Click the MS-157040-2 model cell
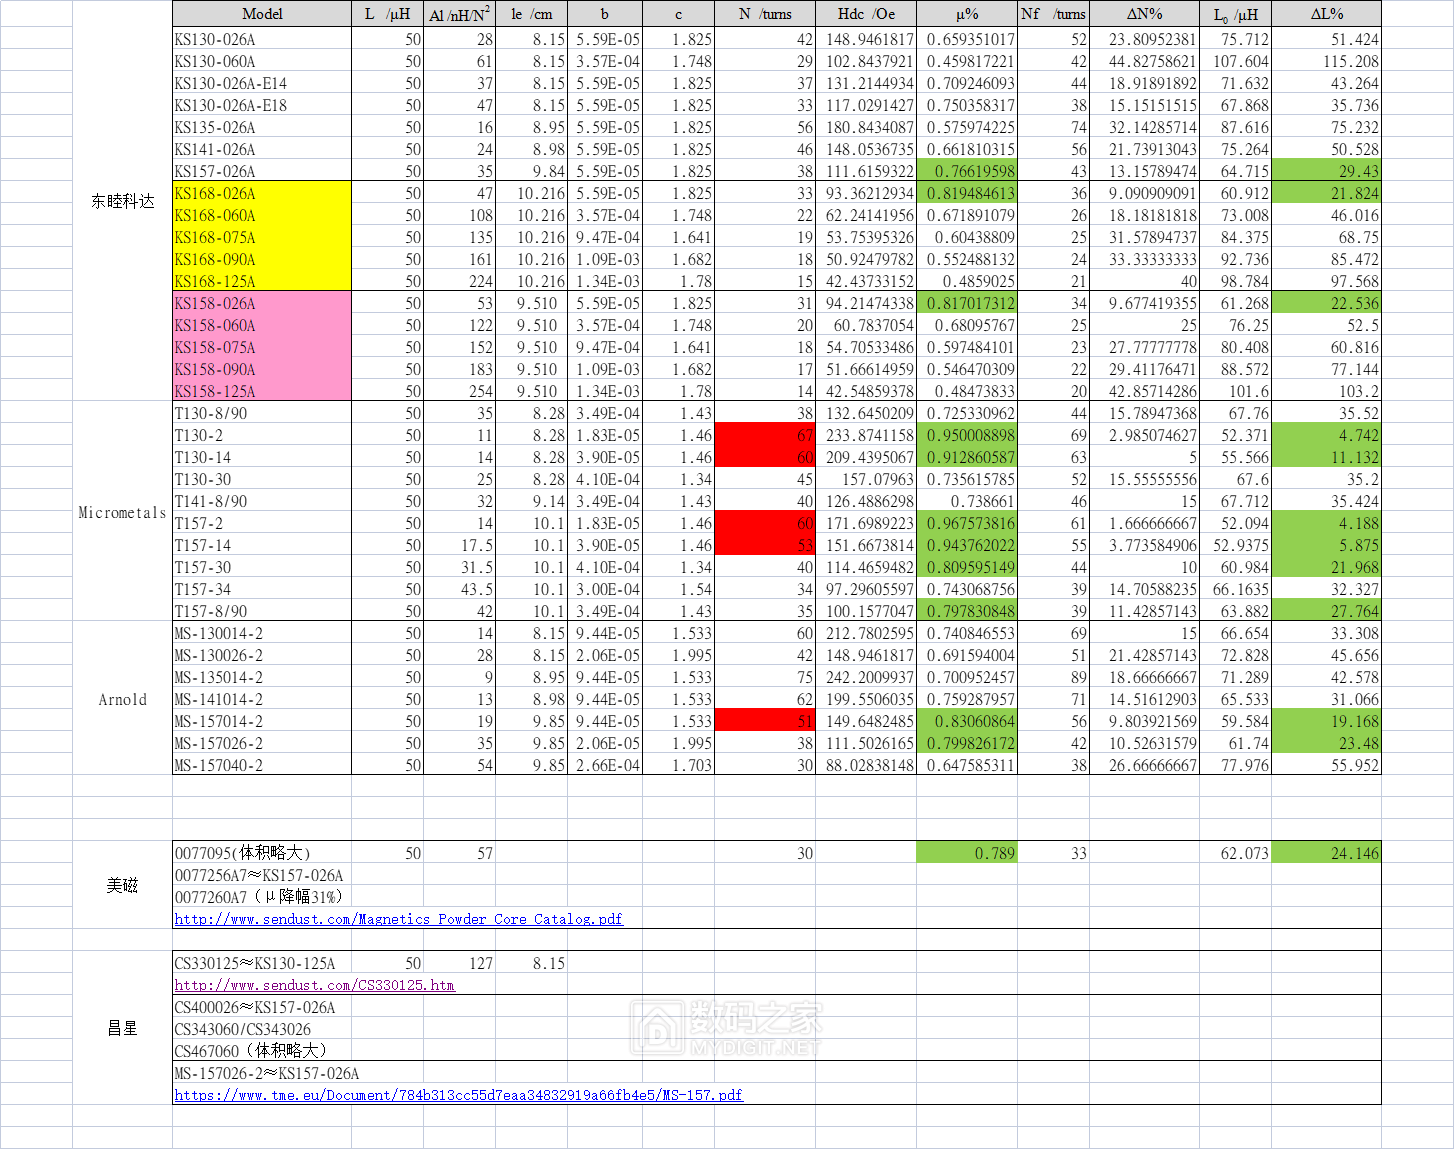Screen dimensions: 1454x1149 click(x=262, y=765)
